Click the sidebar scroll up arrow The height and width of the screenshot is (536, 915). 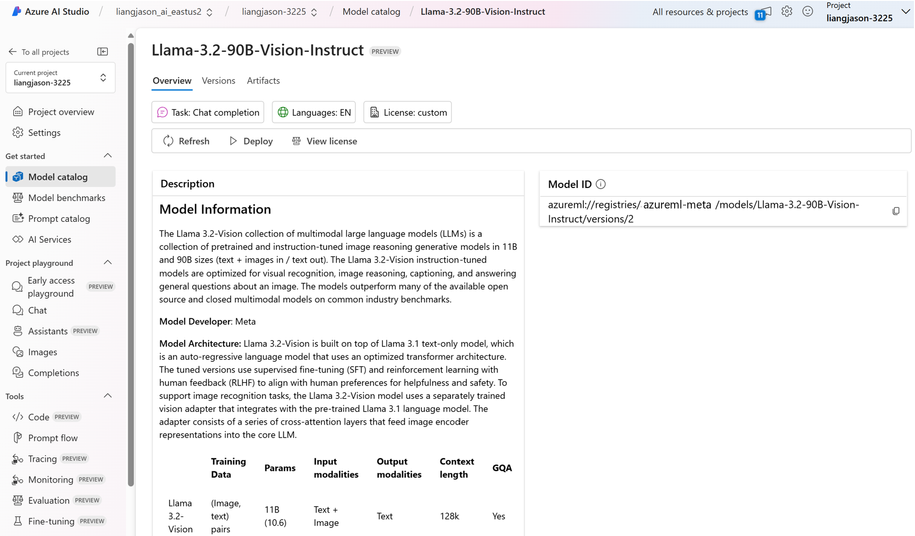tap(131, 36)
